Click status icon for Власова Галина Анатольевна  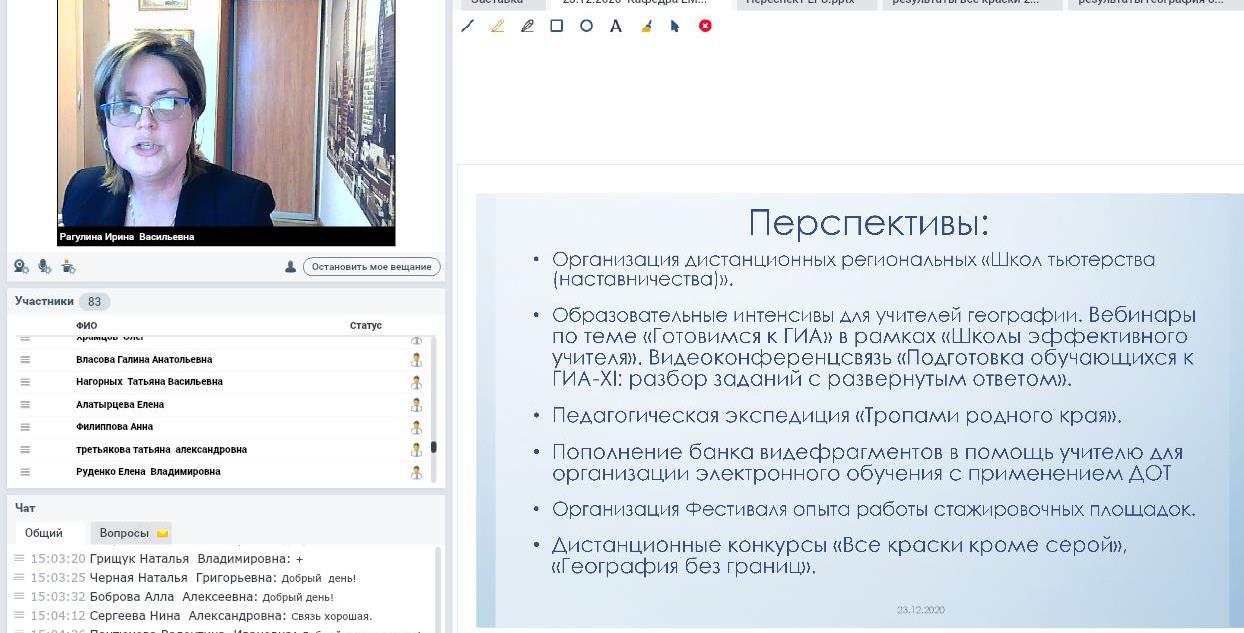(x=416, y=360)
